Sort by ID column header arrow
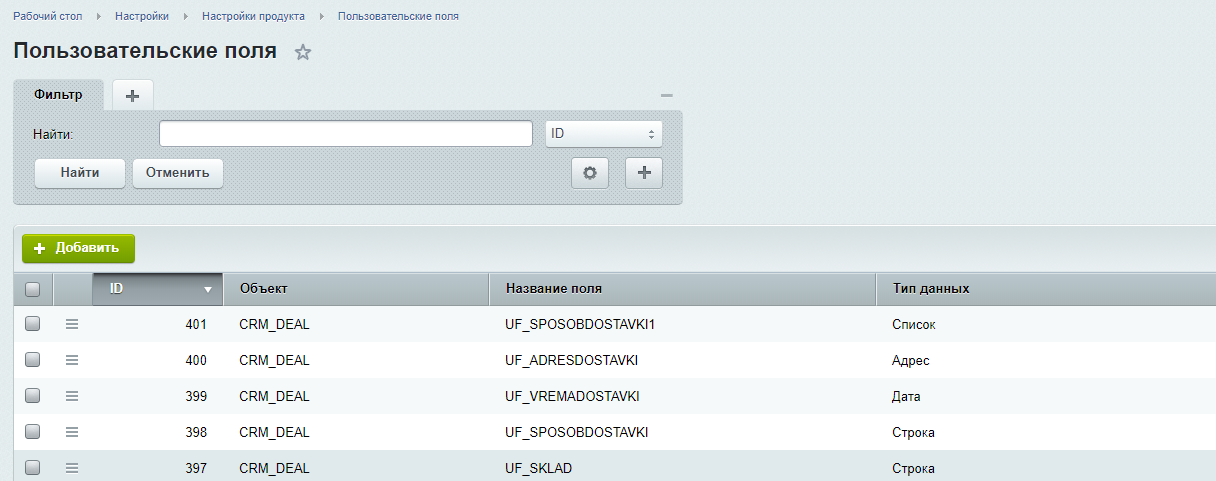This screenshot has width=1216, height=481. click(208, 289)
